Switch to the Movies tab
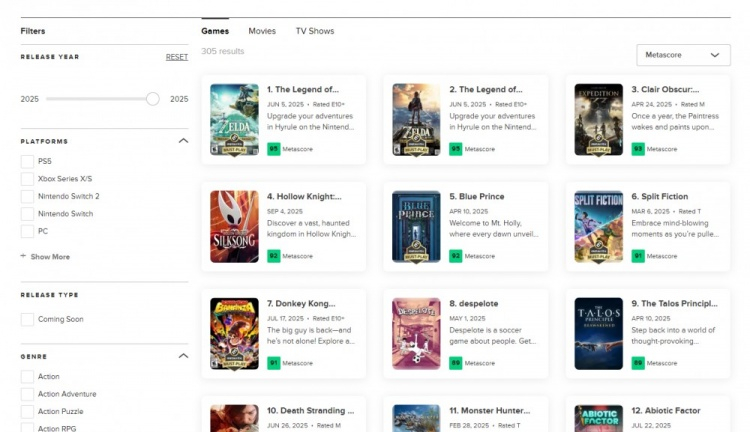 coord(262,31)
